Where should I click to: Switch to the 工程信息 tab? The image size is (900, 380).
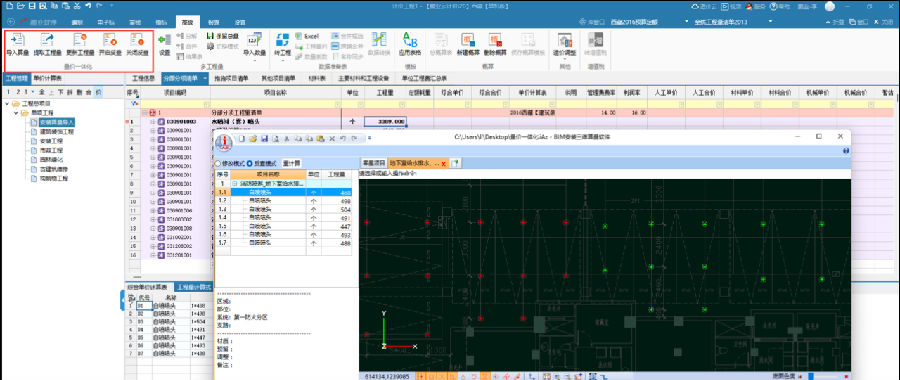pos(143,78)
